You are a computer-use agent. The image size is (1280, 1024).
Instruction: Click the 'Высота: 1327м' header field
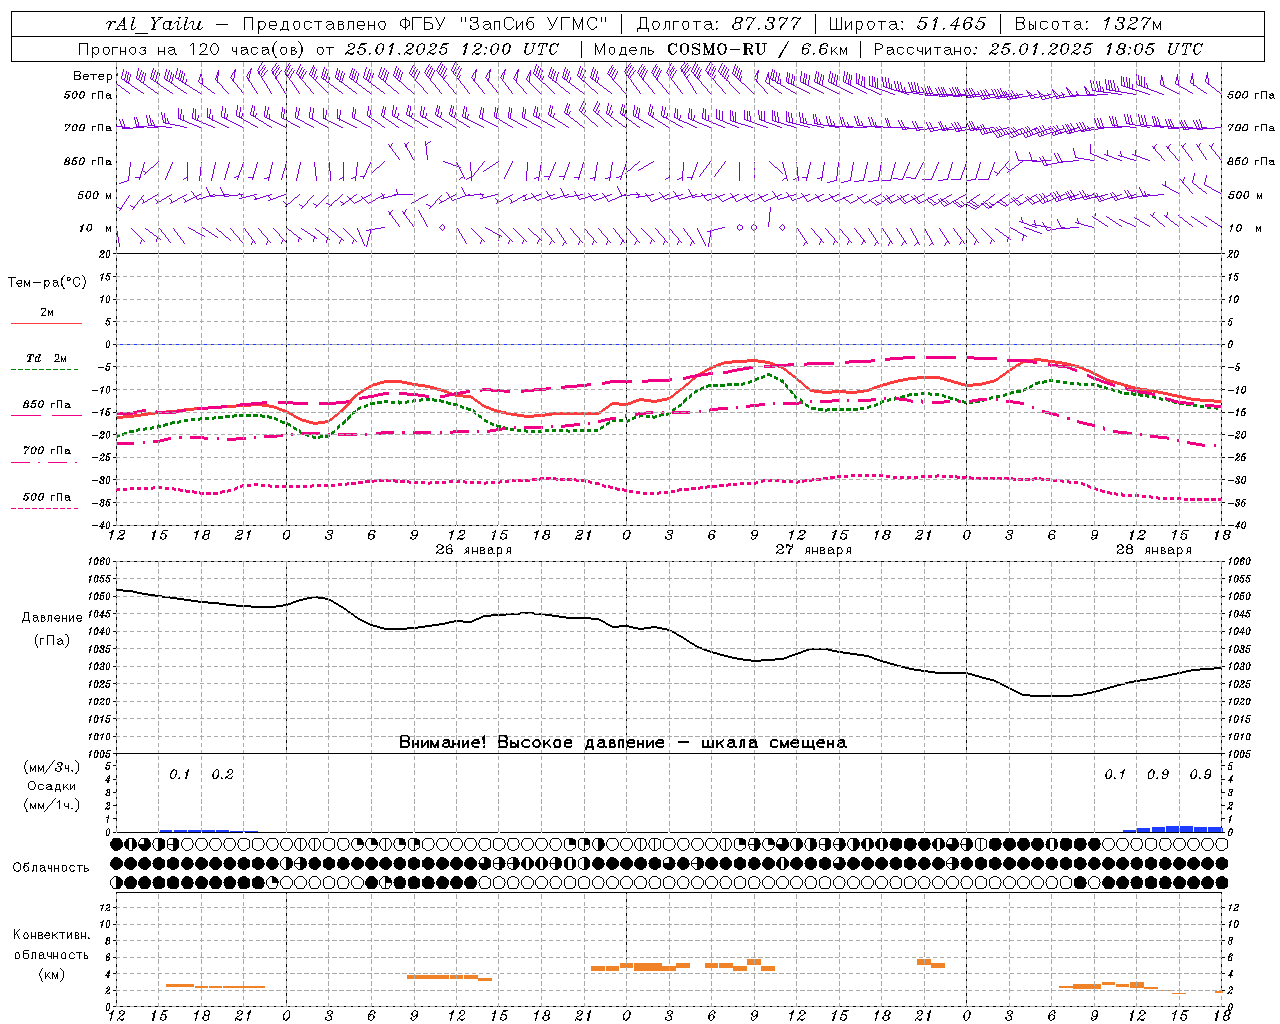click(1088, 24)
